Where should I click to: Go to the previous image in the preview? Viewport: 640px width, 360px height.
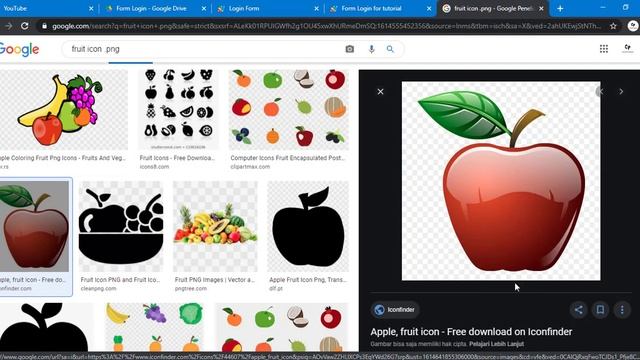601,92
